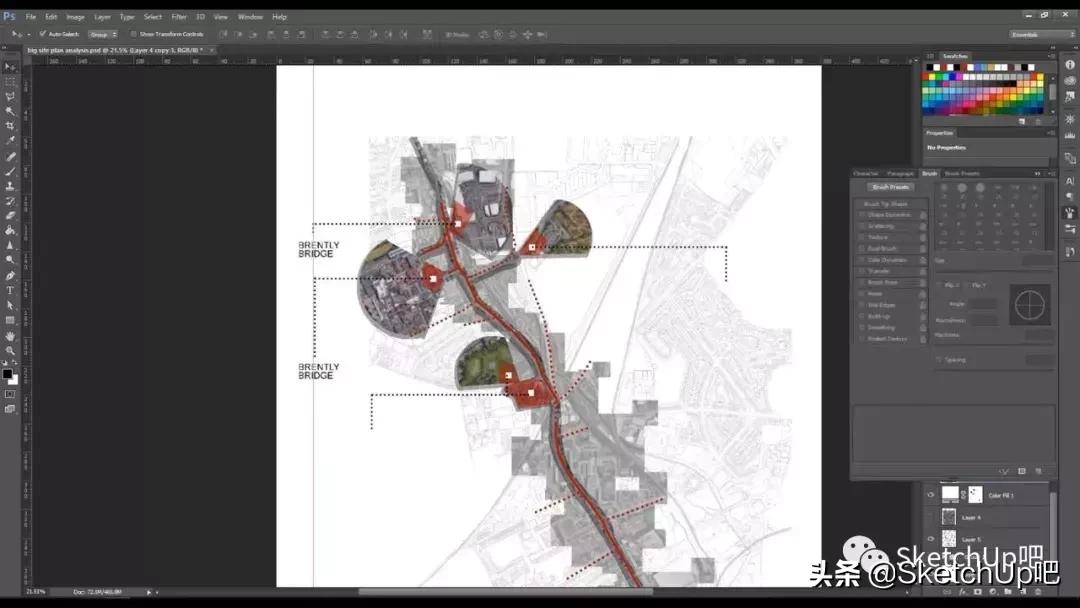Delete layer using the trash icon

point(1038,590)
